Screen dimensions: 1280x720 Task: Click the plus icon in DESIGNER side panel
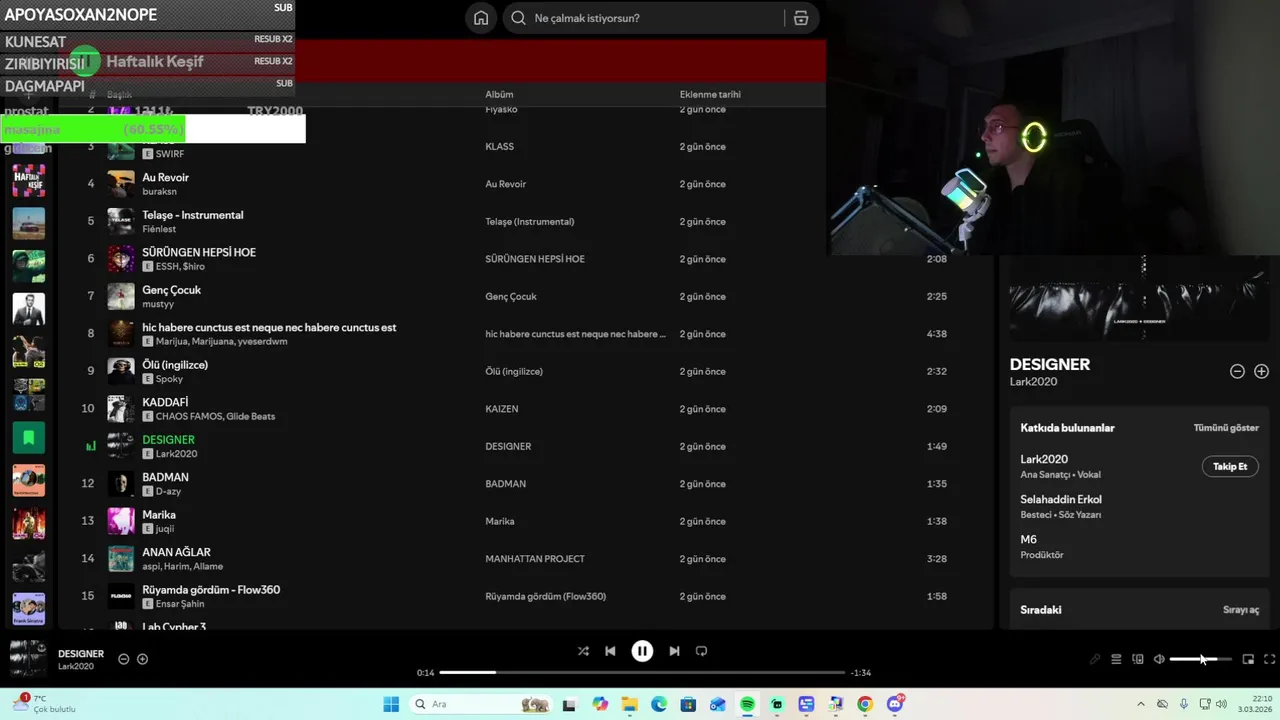tap(1262, 371)
